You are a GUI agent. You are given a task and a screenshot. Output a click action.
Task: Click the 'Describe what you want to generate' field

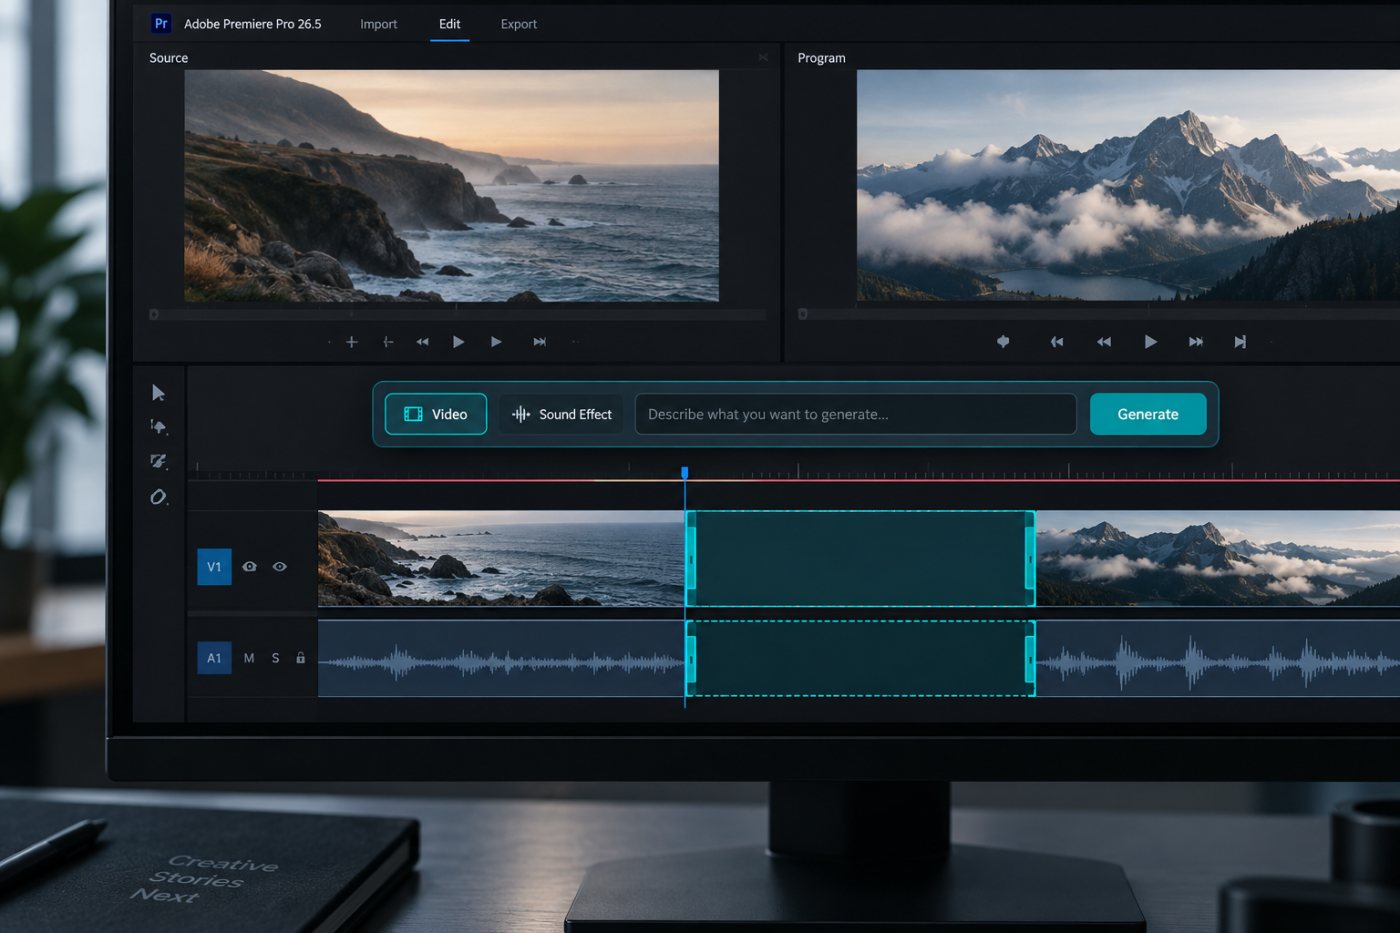[856, 414]
